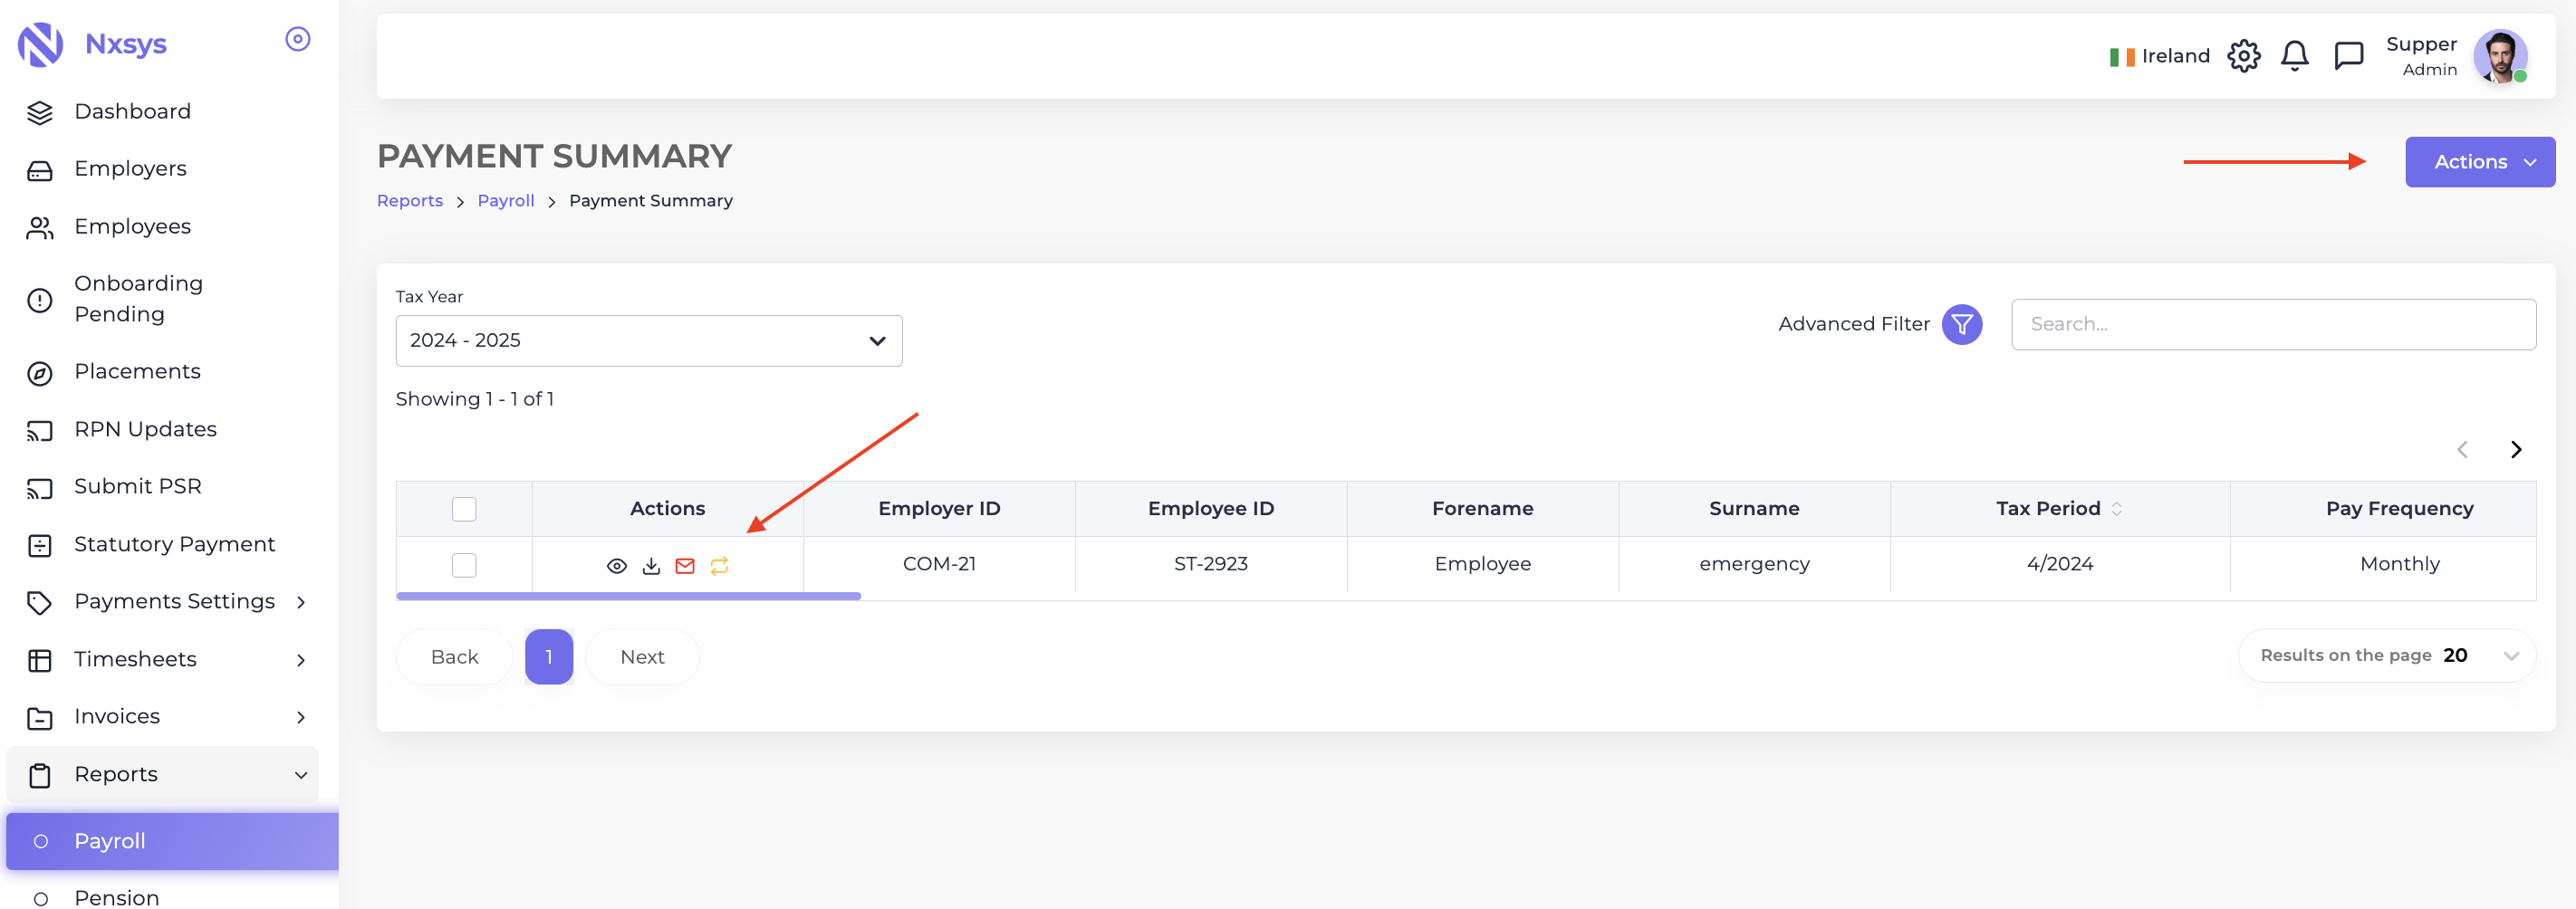Click the Reports breadcrumb link
The width and height of the screenshot is (2576, 909).
point(410,201)
